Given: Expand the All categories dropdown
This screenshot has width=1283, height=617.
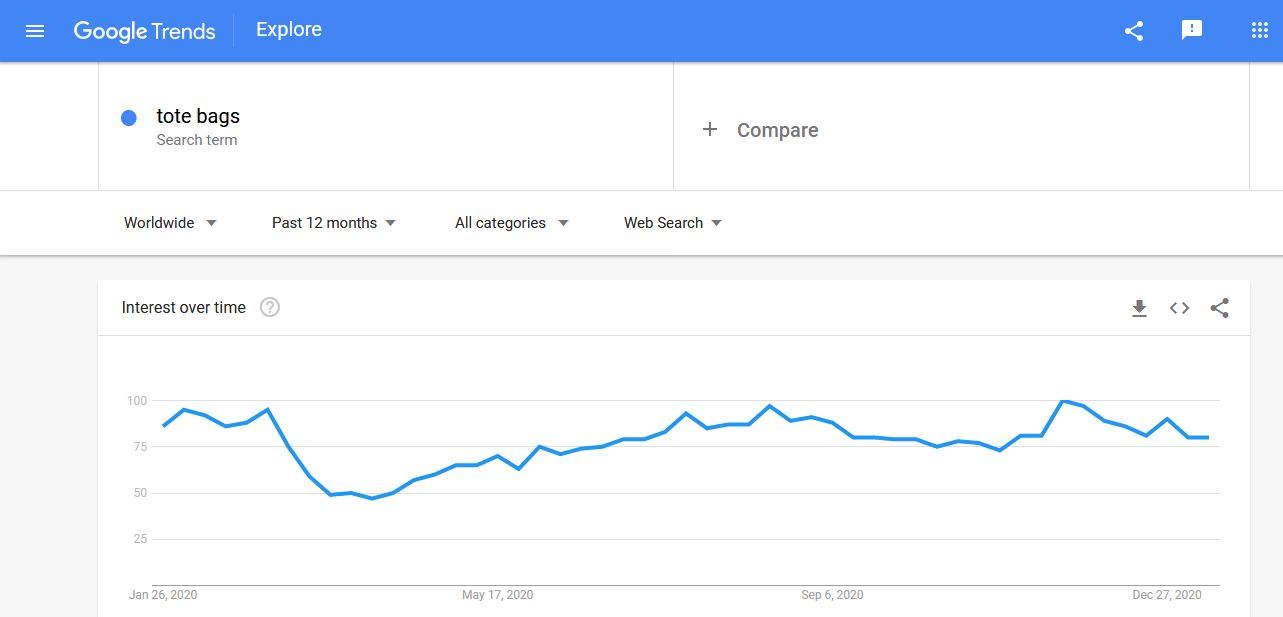Looking at the screenshot, I should tap(512, 223).
